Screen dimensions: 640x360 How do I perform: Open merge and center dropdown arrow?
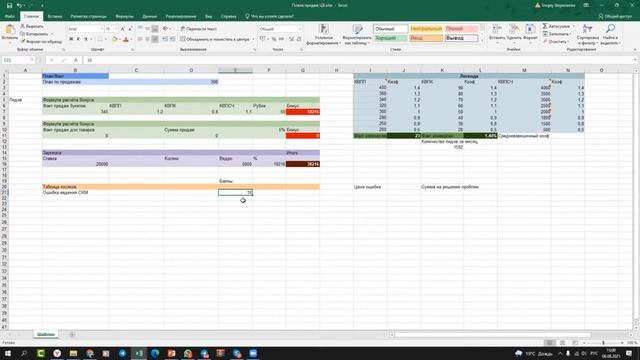pos(253,39)
